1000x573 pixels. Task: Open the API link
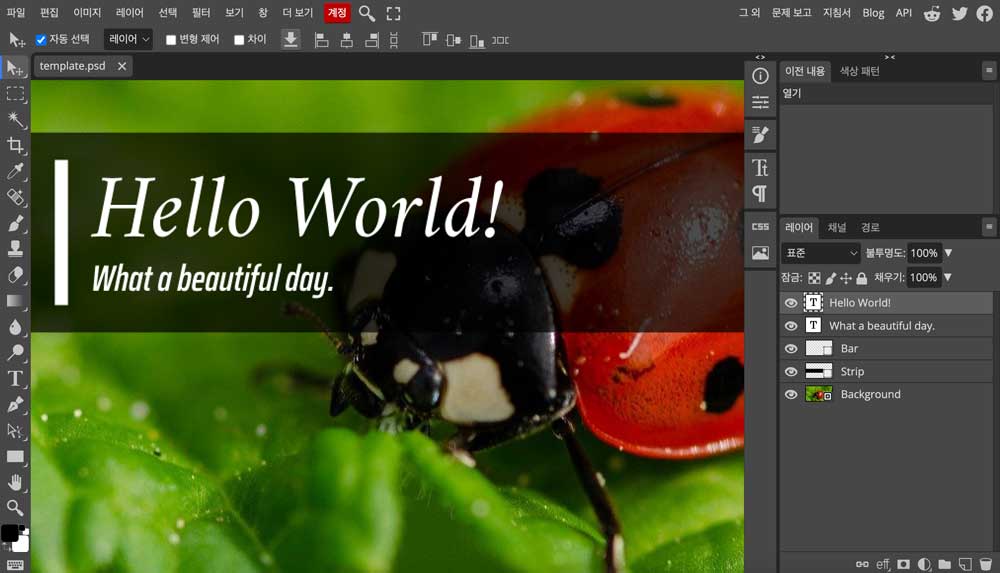click(904, 13)
